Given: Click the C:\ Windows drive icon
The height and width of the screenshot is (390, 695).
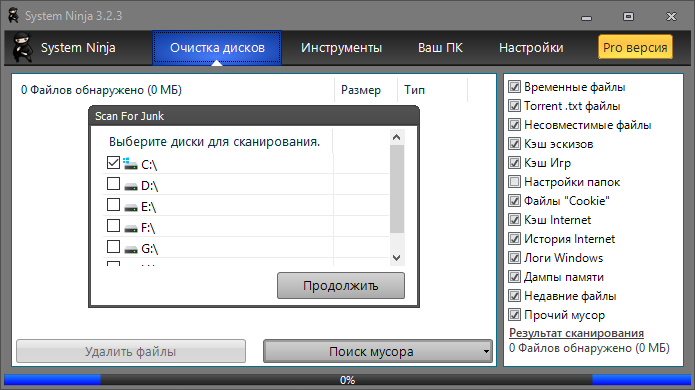Looking at the screenshot, I should 130,163.
